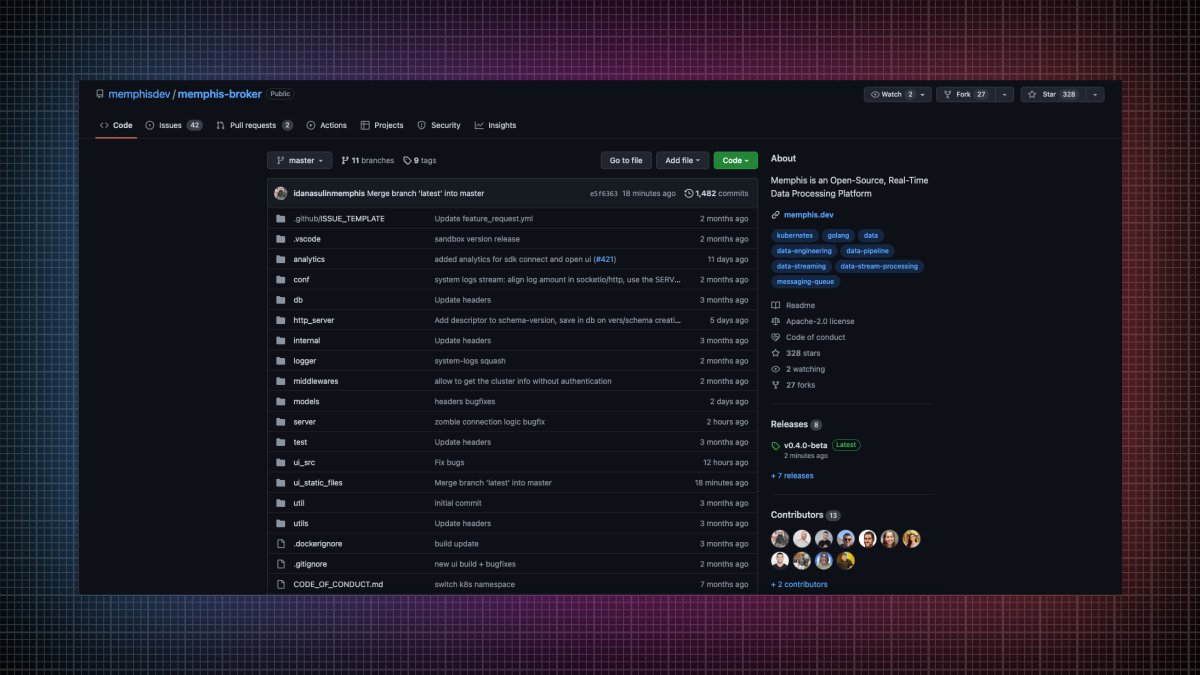Click the server folder icon
Viewport: 1200px width, 675px height.
click(281, 422)
